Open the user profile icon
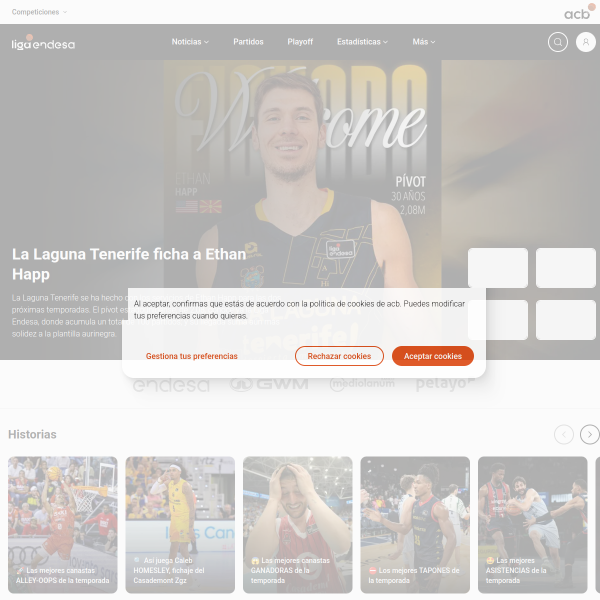 (585, 42)
